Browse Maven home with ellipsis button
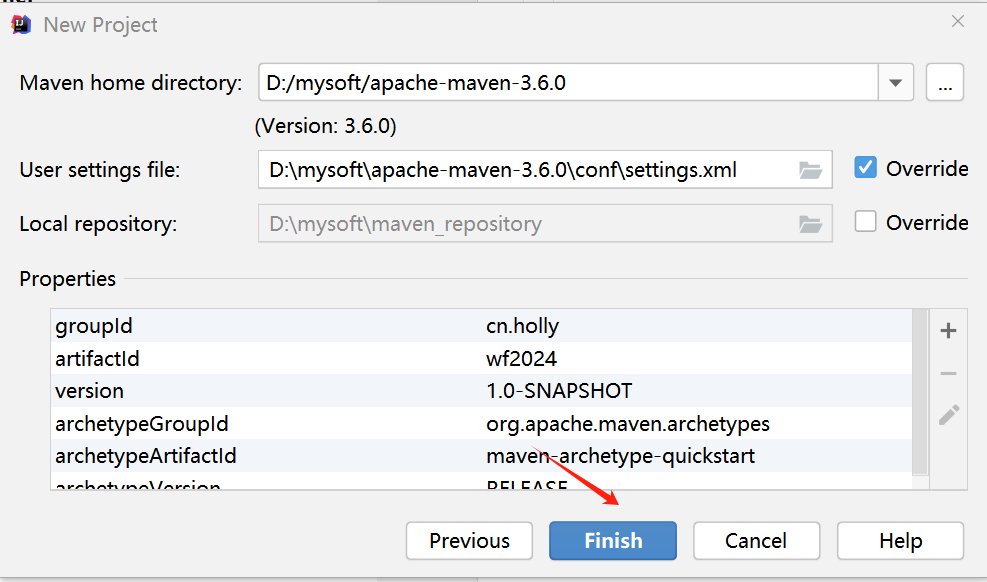The image size is (987, 582). [944, 83]
